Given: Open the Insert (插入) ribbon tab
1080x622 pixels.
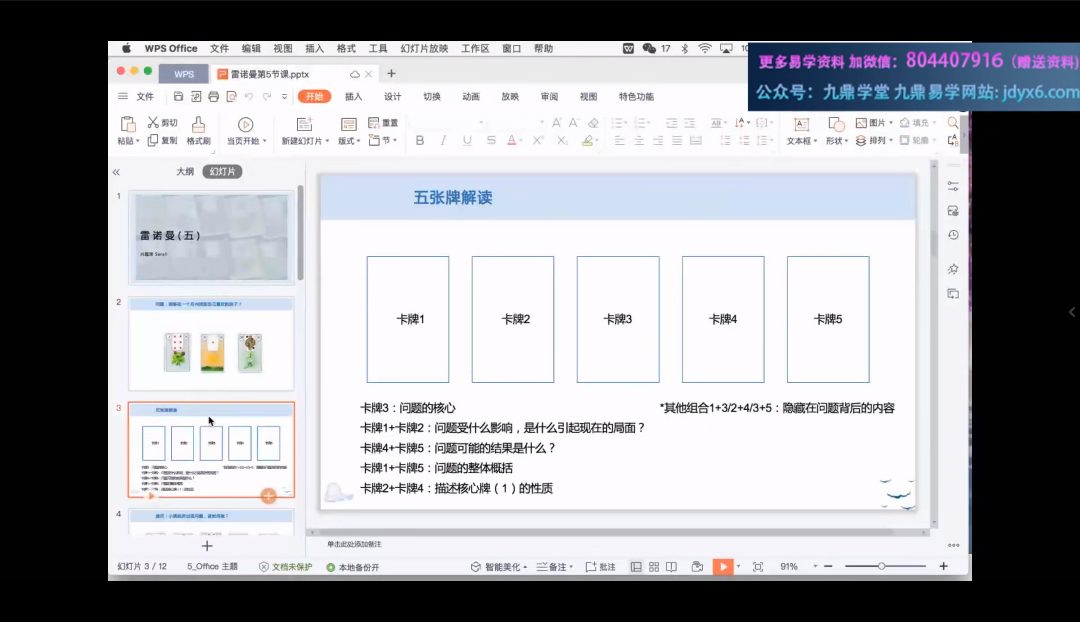Looking at the screenshot, I should click(x=353, y=97).
